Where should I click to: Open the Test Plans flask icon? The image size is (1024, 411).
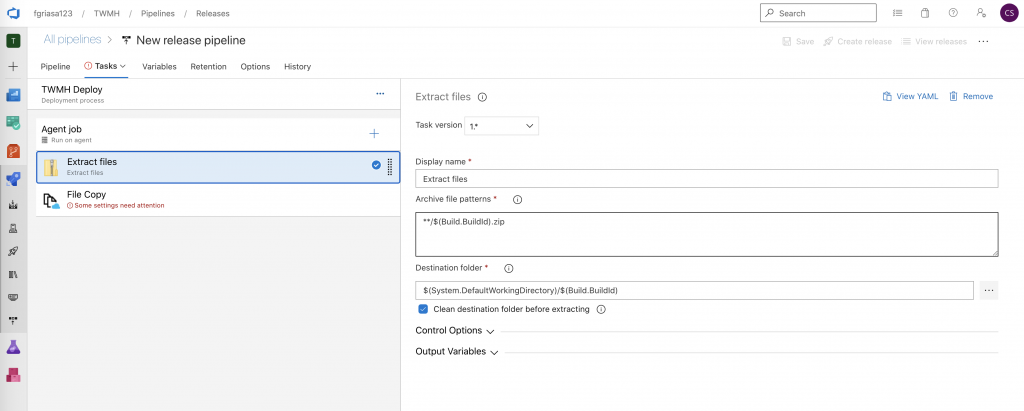point(14,346)
